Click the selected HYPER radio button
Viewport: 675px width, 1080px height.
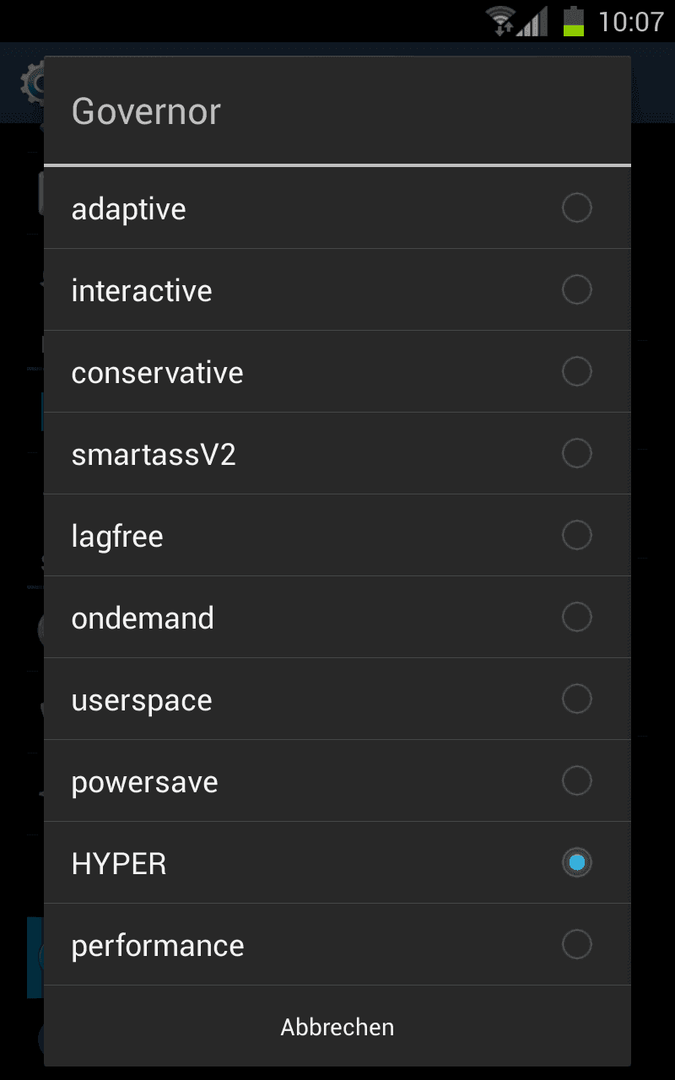(577, 862)
